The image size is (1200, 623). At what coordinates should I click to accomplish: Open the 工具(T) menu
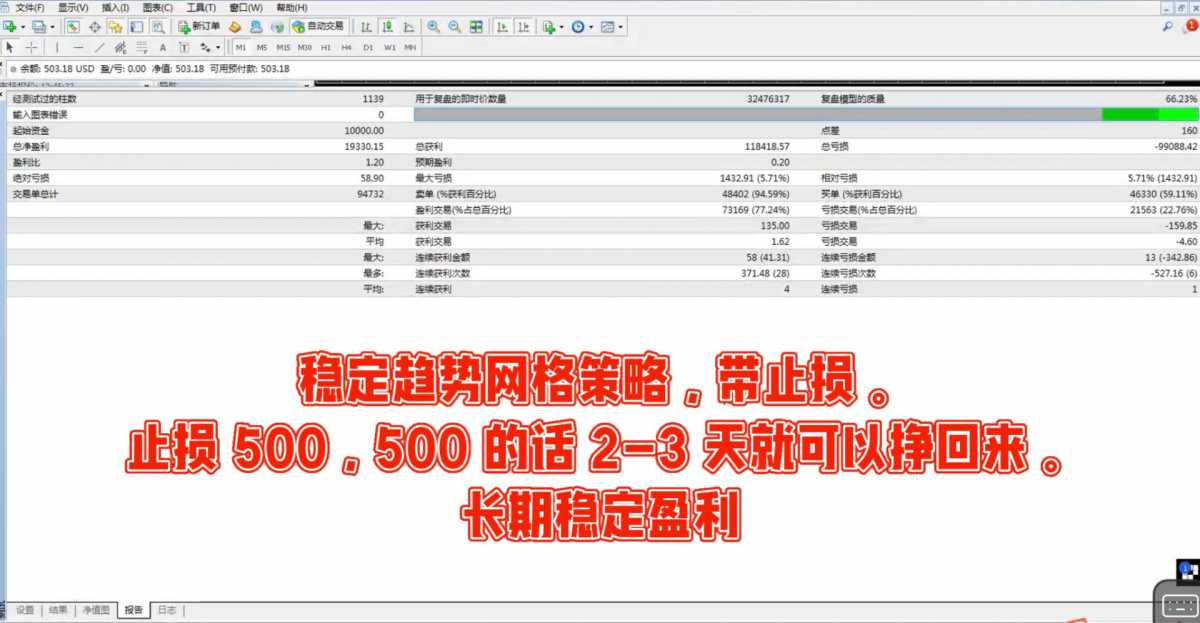201,7
